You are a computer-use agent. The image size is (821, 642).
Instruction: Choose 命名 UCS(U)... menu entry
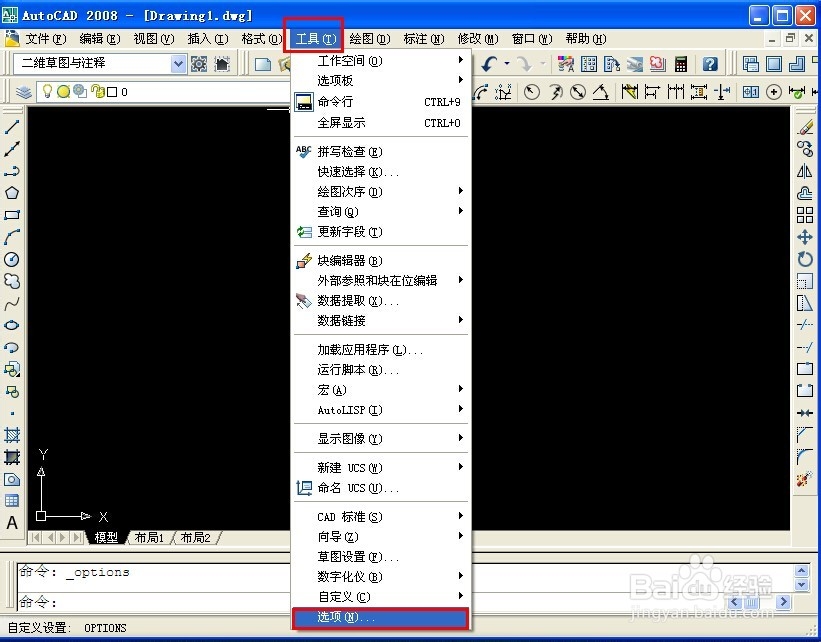(381, 488)
